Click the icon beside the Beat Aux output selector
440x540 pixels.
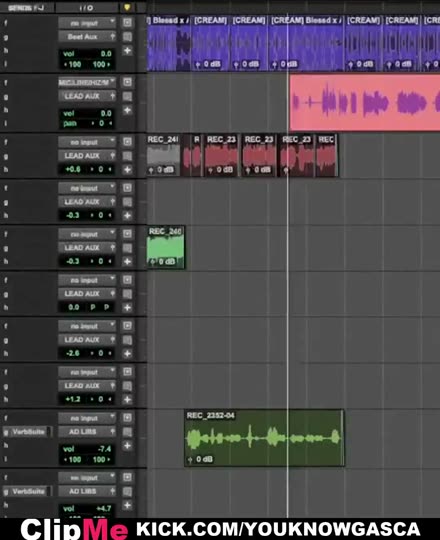pyautogui.click(x=127, y=37)
